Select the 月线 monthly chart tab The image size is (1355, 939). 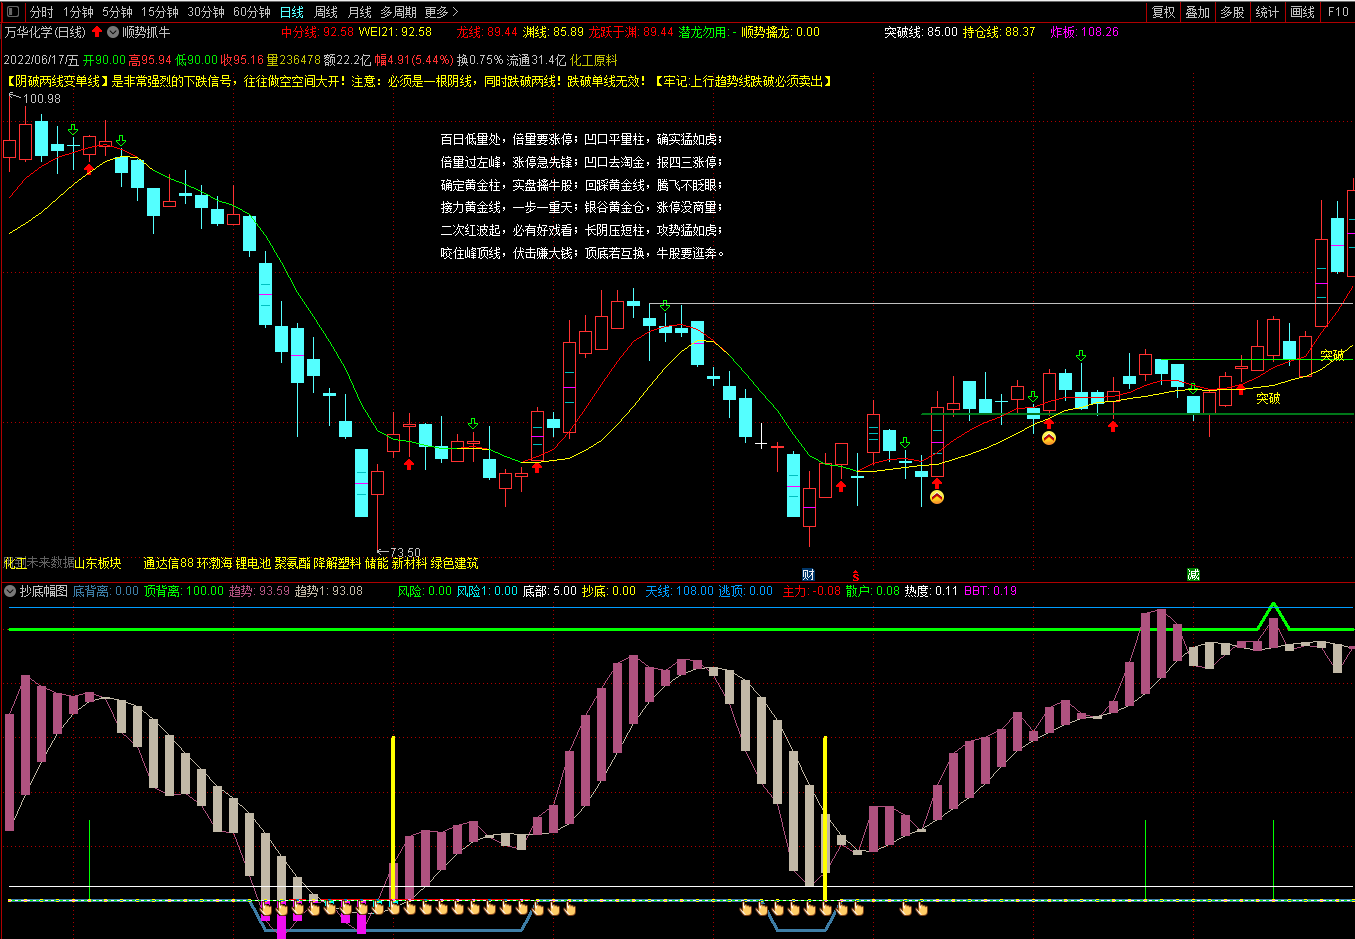(360, 12)
